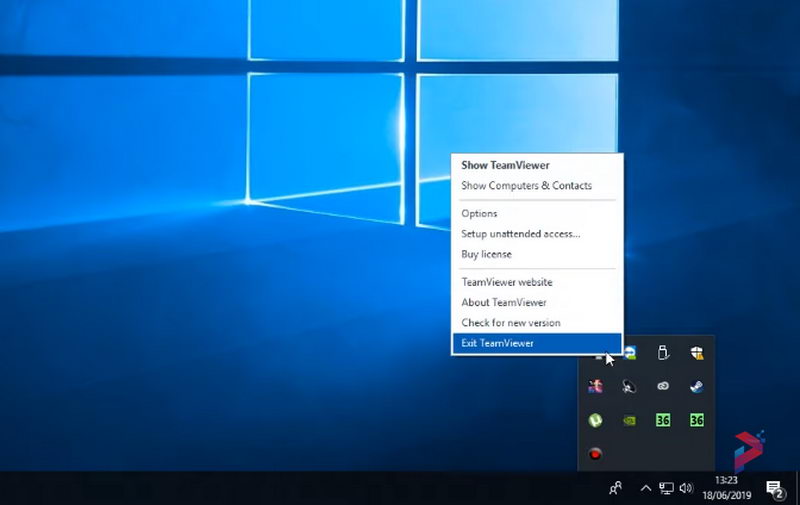The height and width of the screenshot is (505, 800).
Task: Click the NVIDIA tray icon
Action: tap(629, 421)
